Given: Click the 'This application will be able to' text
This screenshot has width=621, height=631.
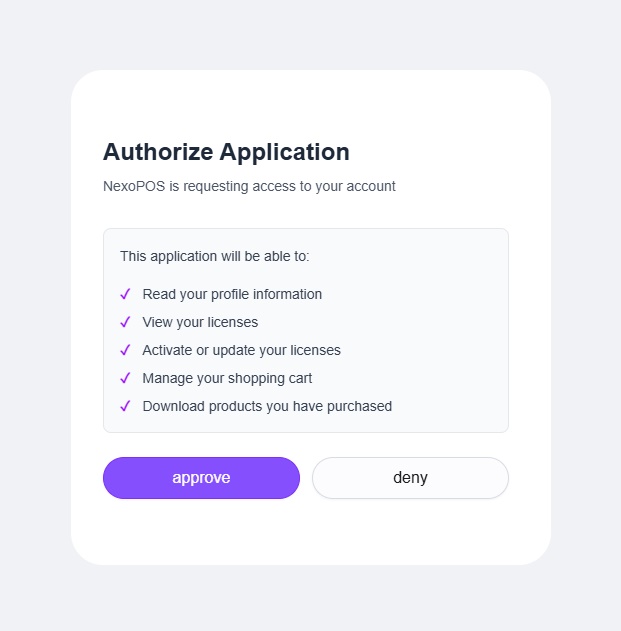Looking at the screenshot, I should coord(215,256).
